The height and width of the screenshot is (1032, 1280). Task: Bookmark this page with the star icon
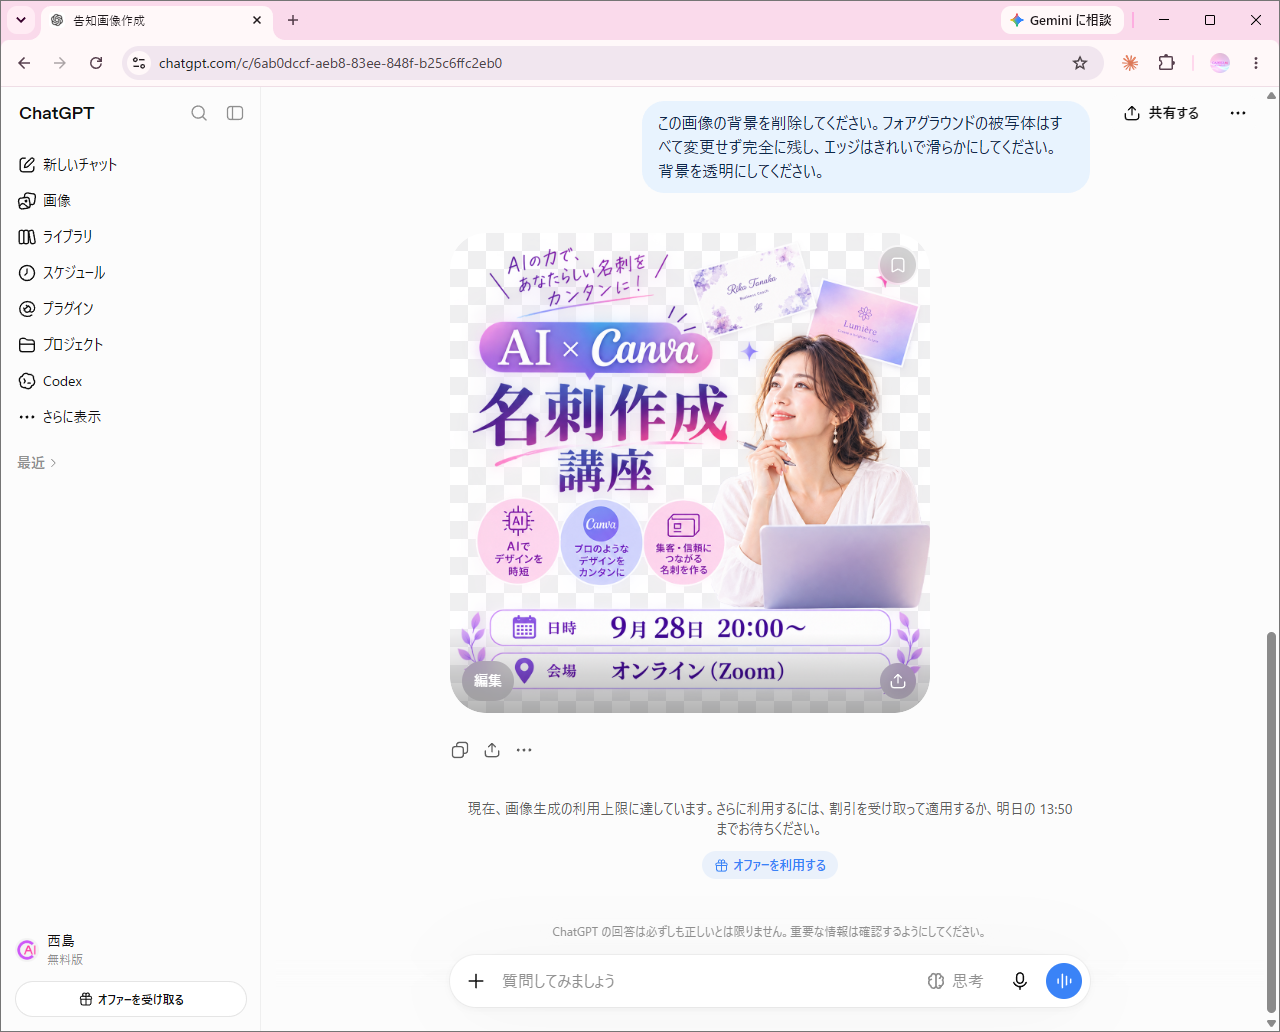point(1080,63)
